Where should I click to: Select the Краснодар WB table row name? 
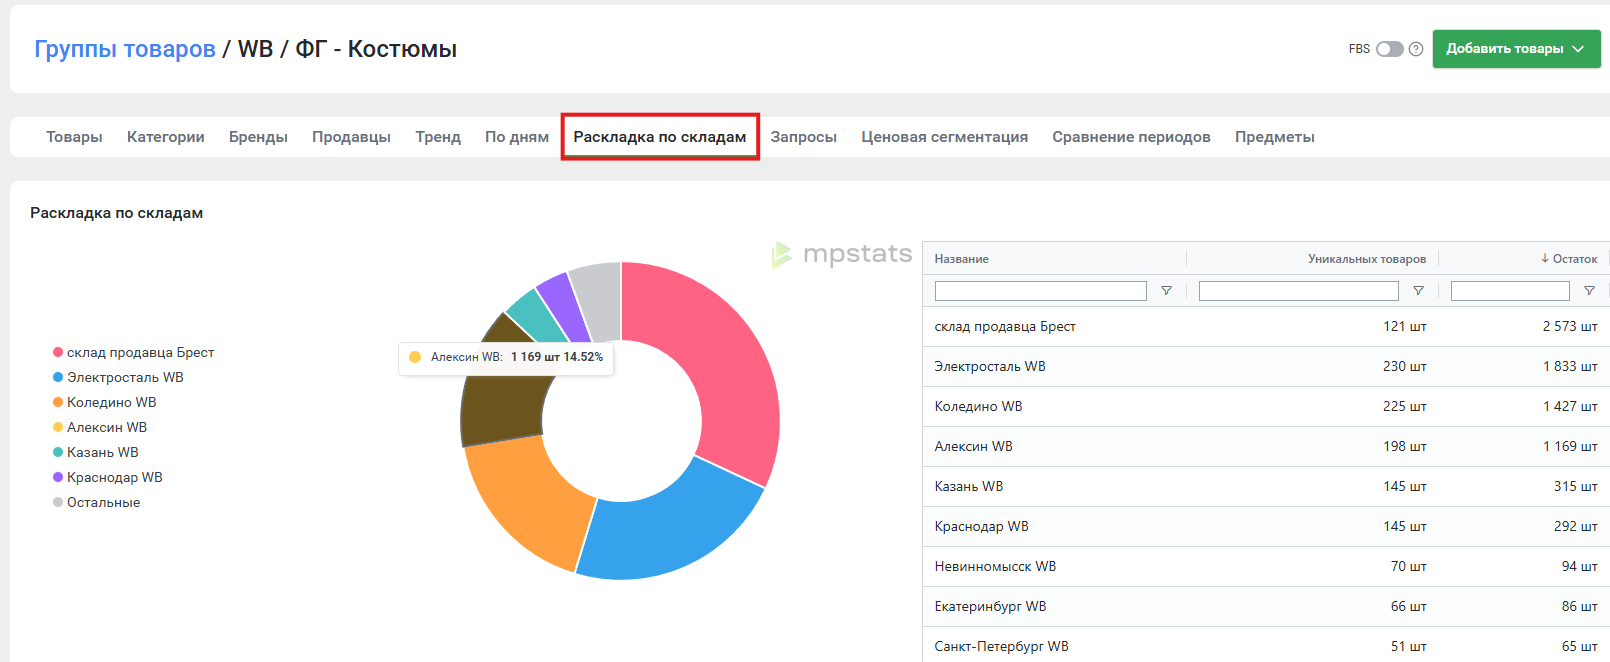pyautogui.click(x=981, y=526)
